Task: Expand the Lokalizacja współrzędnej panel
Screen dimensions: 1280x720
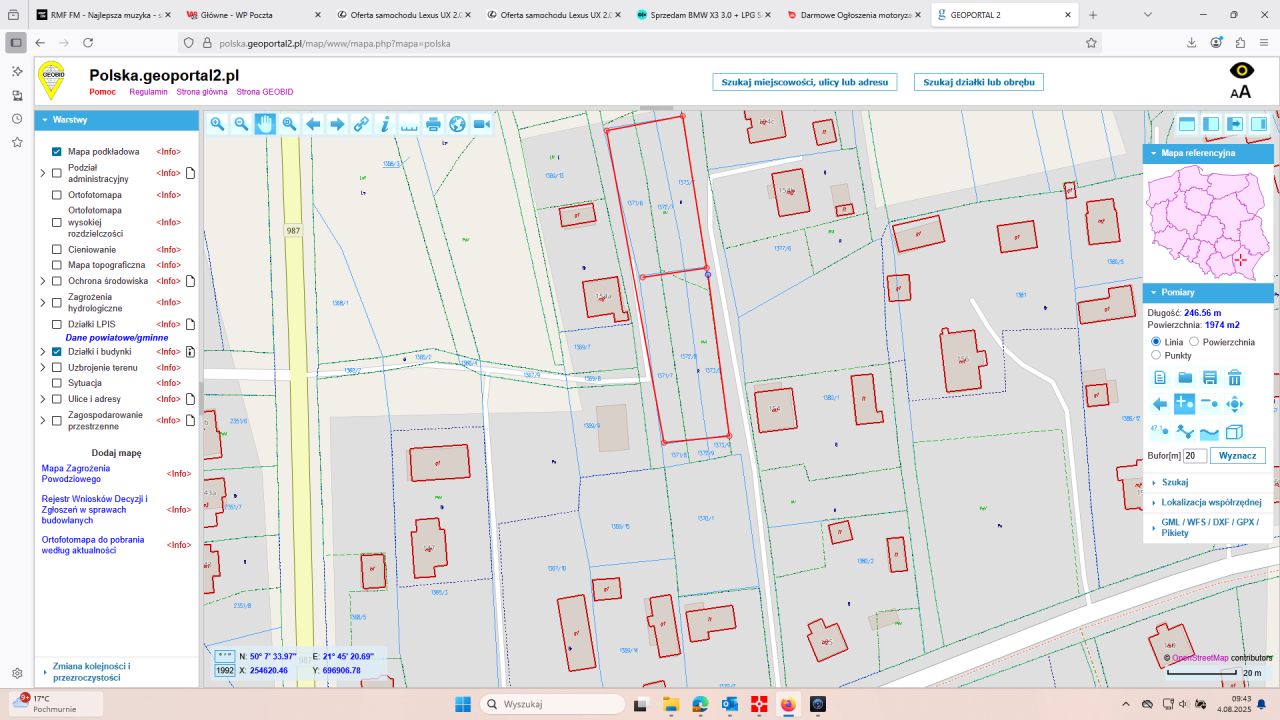Action: 1211,502
